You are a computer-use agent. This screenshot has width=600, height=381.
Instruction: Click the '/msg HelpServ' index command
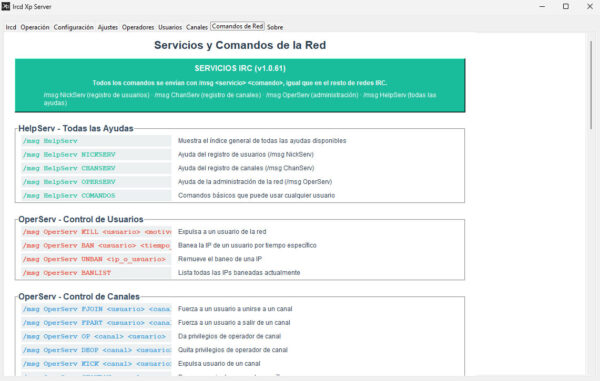[x=96, y=141]
